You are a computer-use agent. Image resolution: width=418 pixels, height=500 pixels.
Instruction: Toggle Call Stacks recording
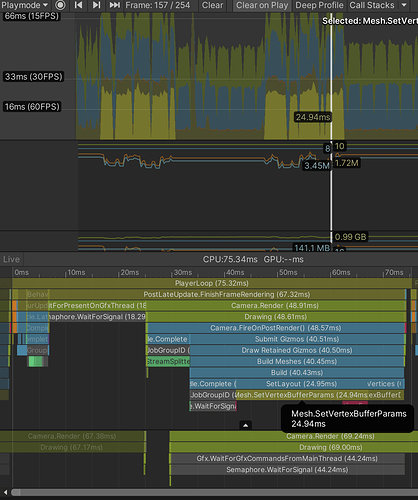(372, 5)
